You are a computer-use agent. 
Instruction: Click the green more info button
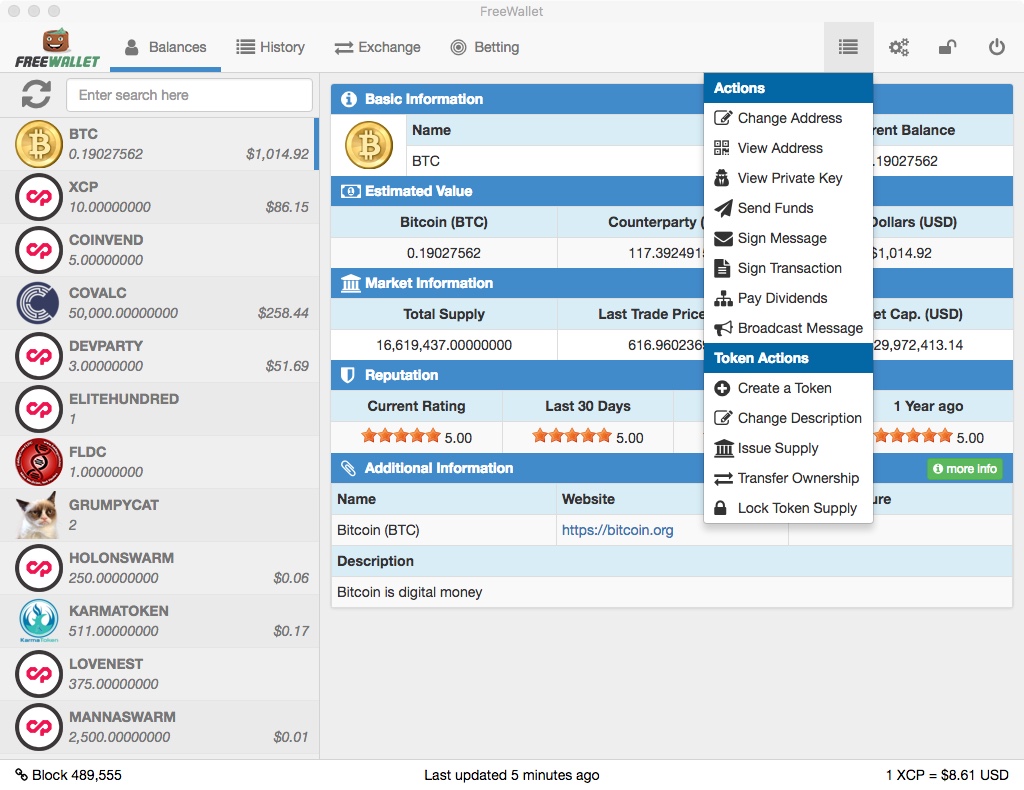[965, 468]
